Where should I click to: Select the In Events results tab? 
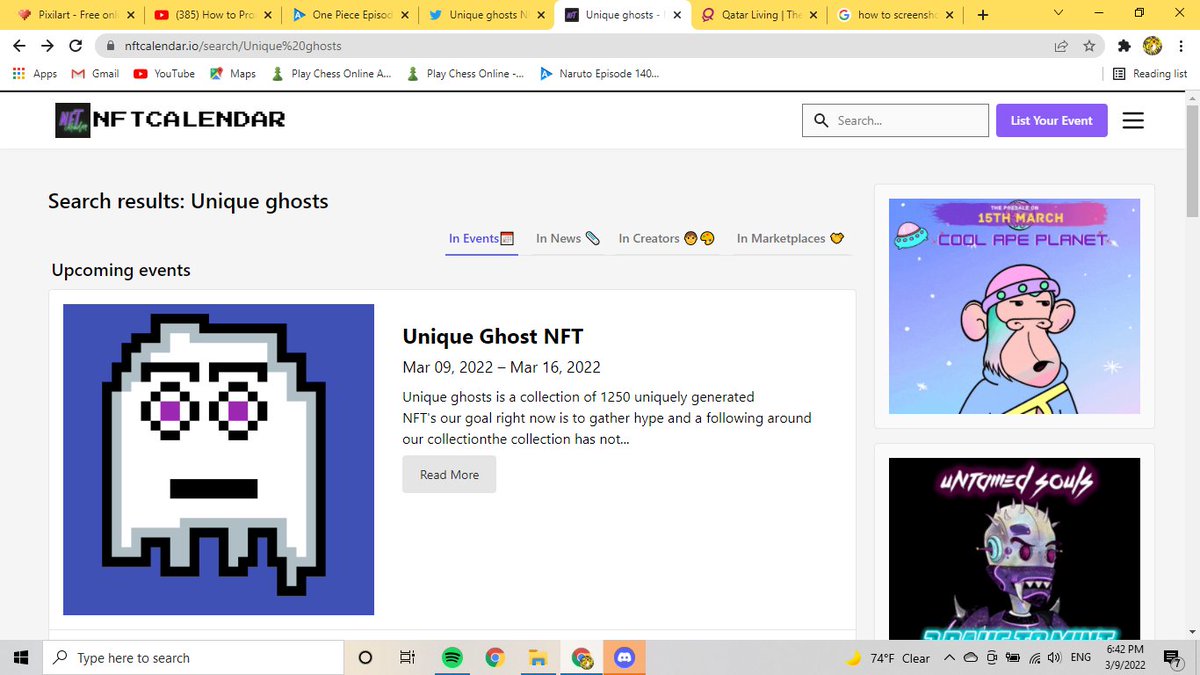tap(481, 238)
